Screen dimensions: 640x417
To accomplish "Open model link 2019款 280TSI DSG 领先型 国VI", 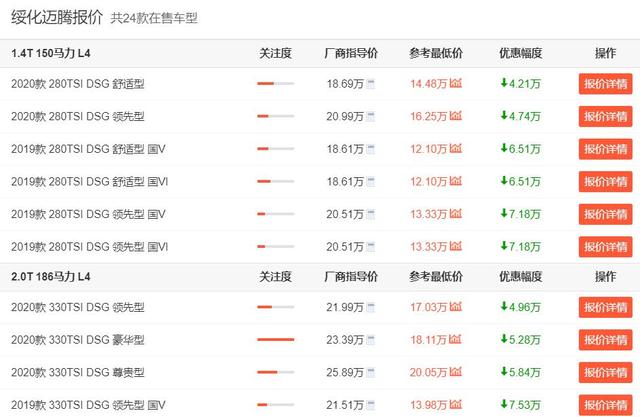I will click(89, 247).
